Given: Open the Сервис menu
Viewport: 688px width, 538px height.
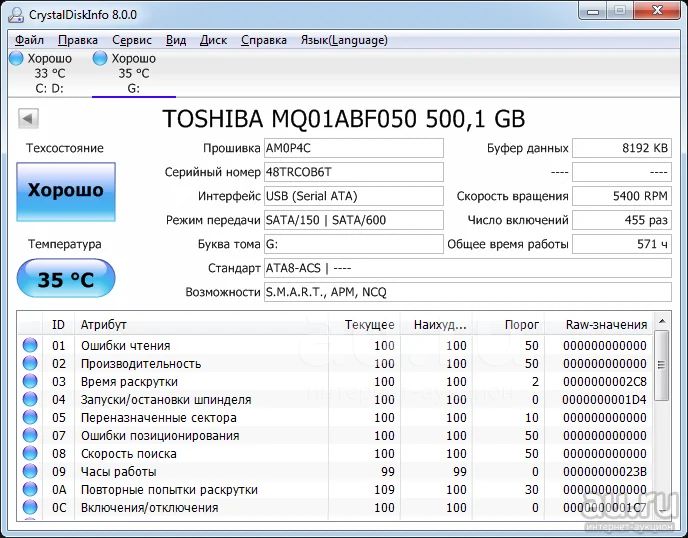Looking at the screenshot, I should click(132, 40).
